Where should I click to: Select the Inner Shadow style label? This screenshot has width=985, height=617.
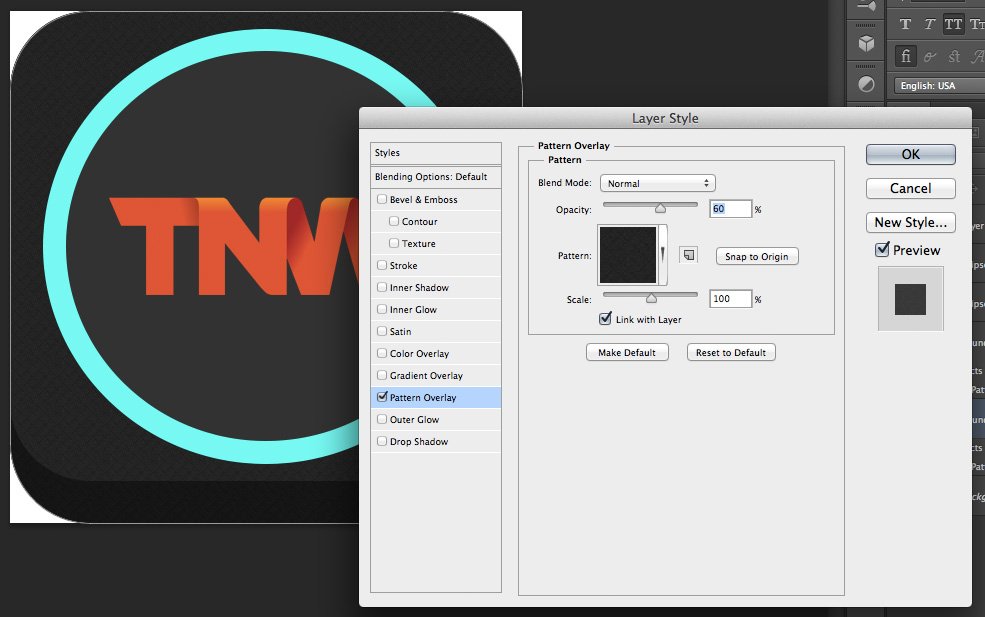coord(419,288)
